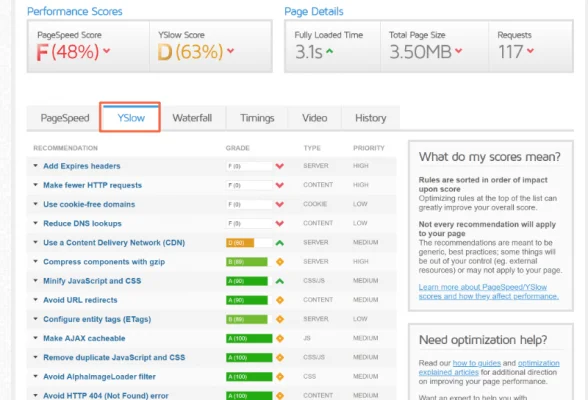Image resolution: width=588 pixels, height=400 pixels.
Task: Click the red arrow next to Requests count
Action: point(530,51)
